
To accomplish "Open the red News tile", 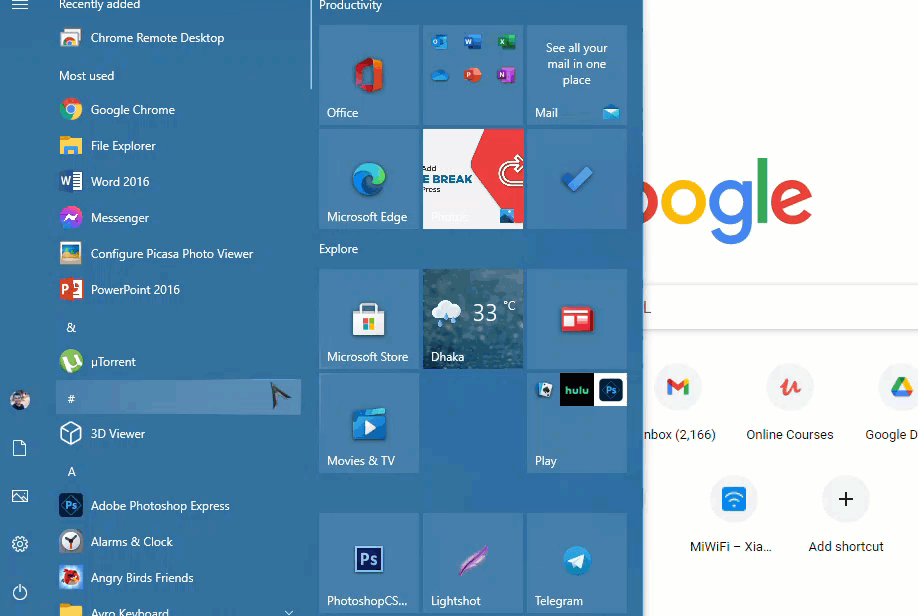I will [577, 319].
